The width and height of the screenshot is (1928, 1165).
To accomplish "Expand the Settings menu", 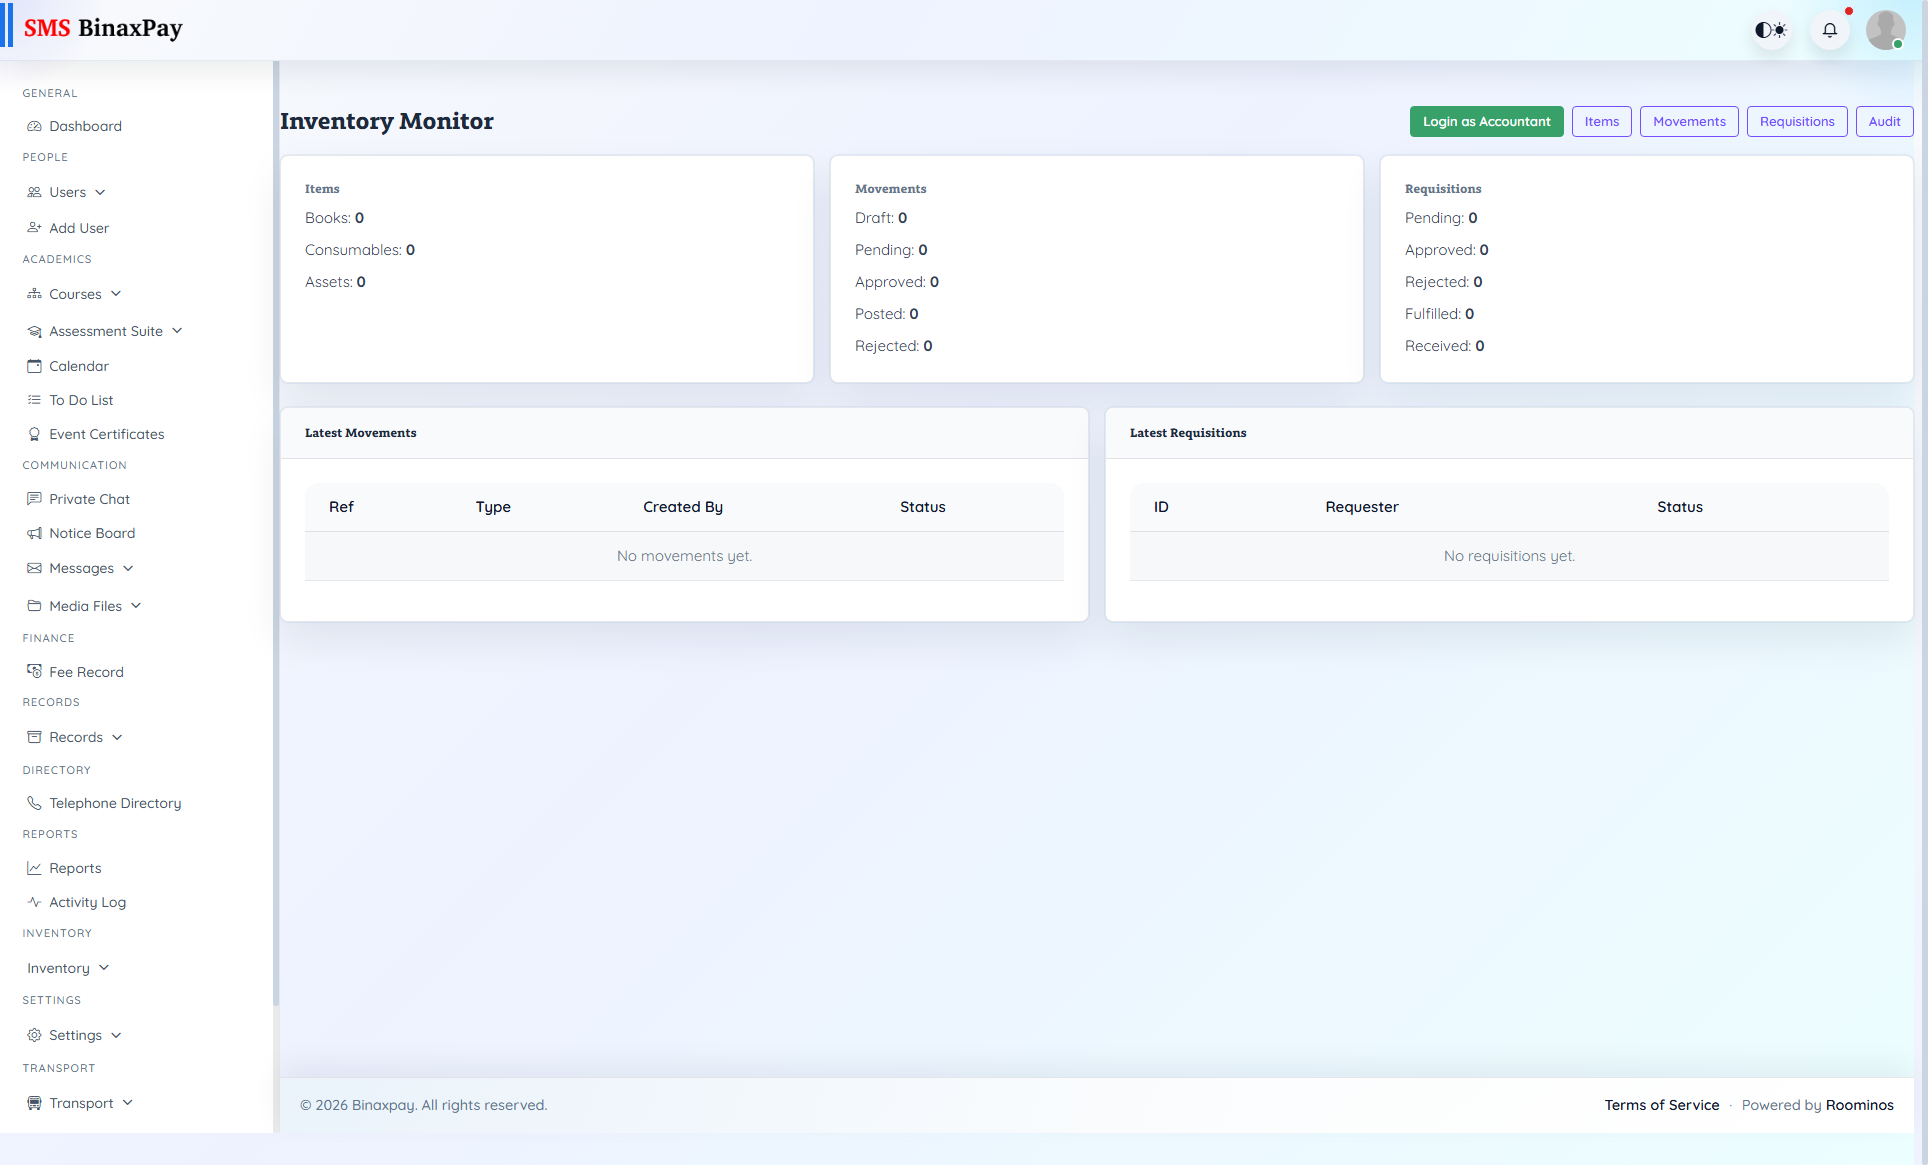I will [74, 1034].
